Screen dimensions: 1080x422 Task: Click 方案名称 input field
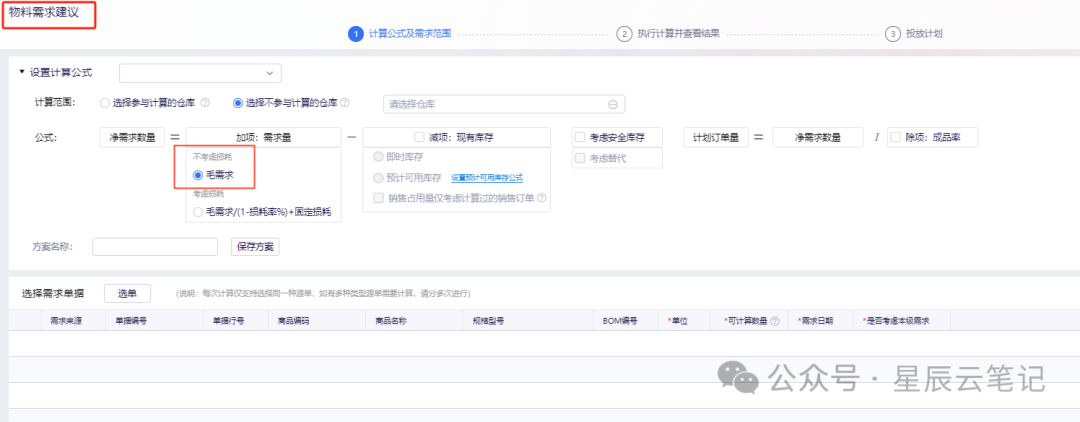(155, 246)
